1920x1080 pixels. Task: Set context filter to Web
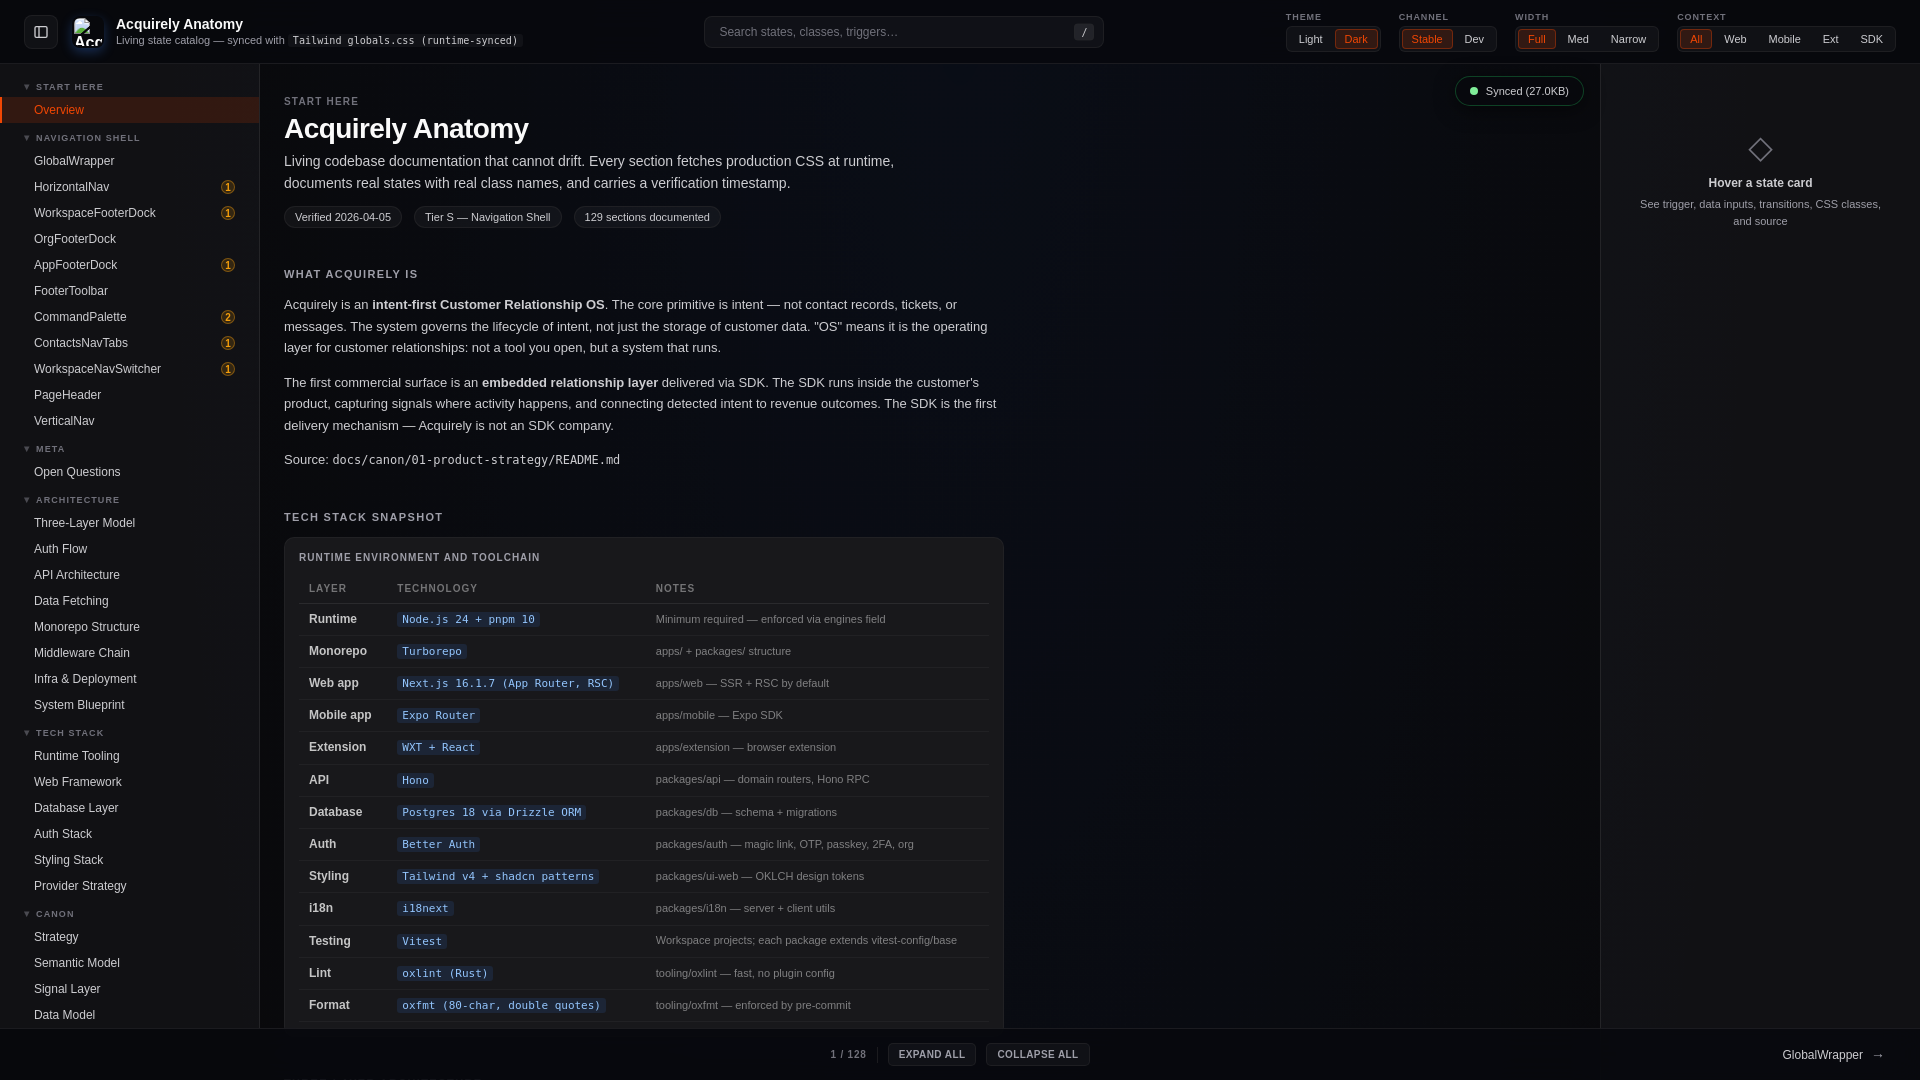pyautogui.click(x=1735, y=39)
